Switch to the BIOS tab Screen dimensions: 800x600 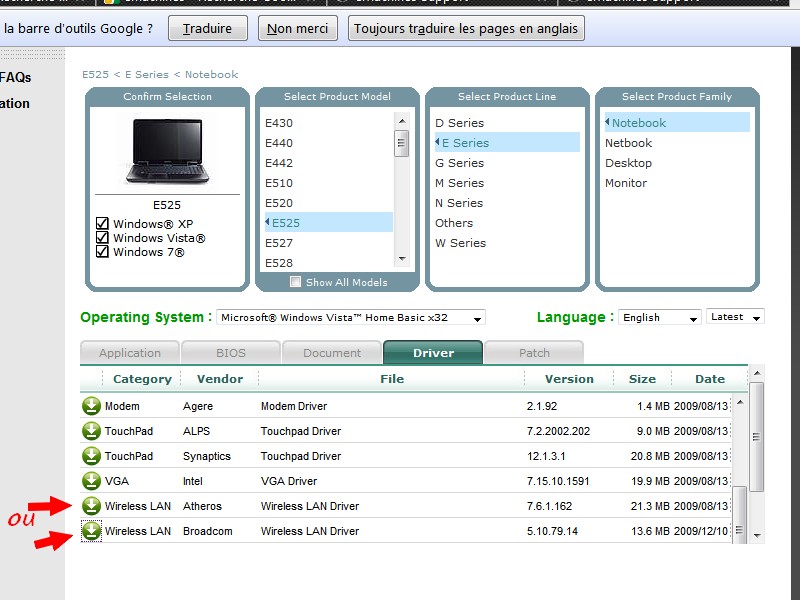tap(231, 353)
